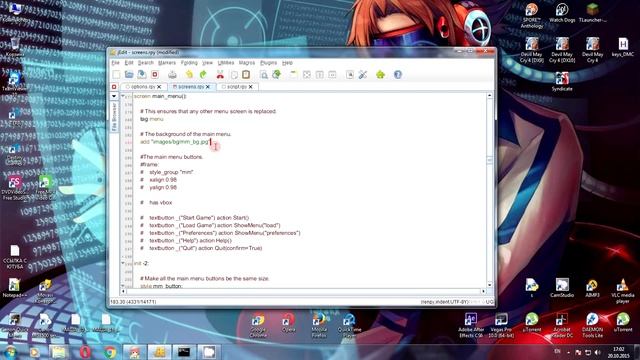Open the Utilities menu

click(x=226, y=63)
